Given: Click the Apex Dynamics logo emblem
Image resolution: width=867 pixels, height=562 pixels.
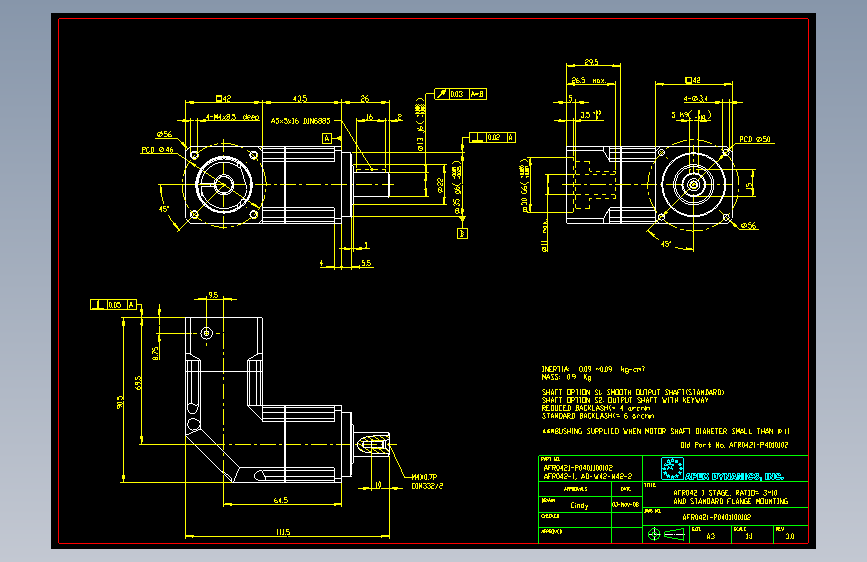Looking at the screenshot, I should tap(672, 468).
